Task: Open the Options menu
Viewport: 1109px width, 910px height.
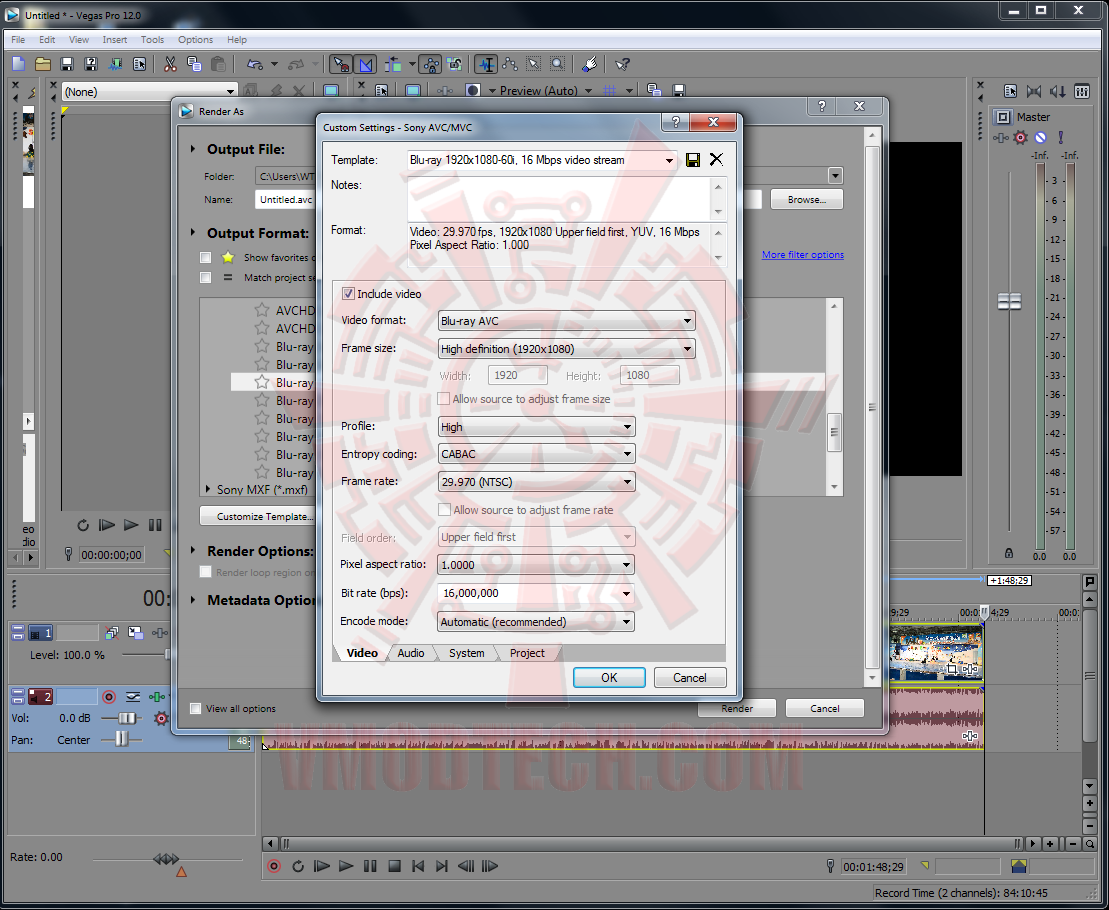Action: pyautogui.click(x=195, y=40)
